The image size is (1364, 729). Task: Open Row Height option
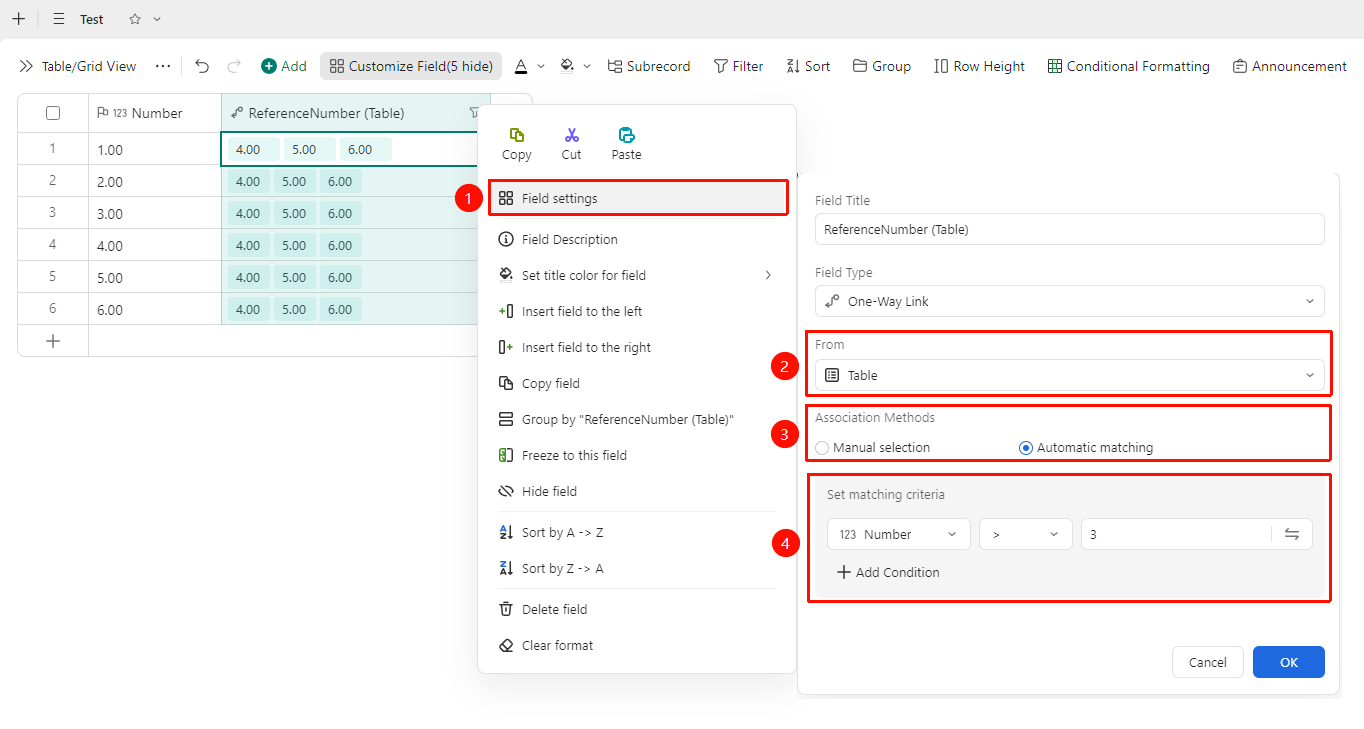(979, 66)
